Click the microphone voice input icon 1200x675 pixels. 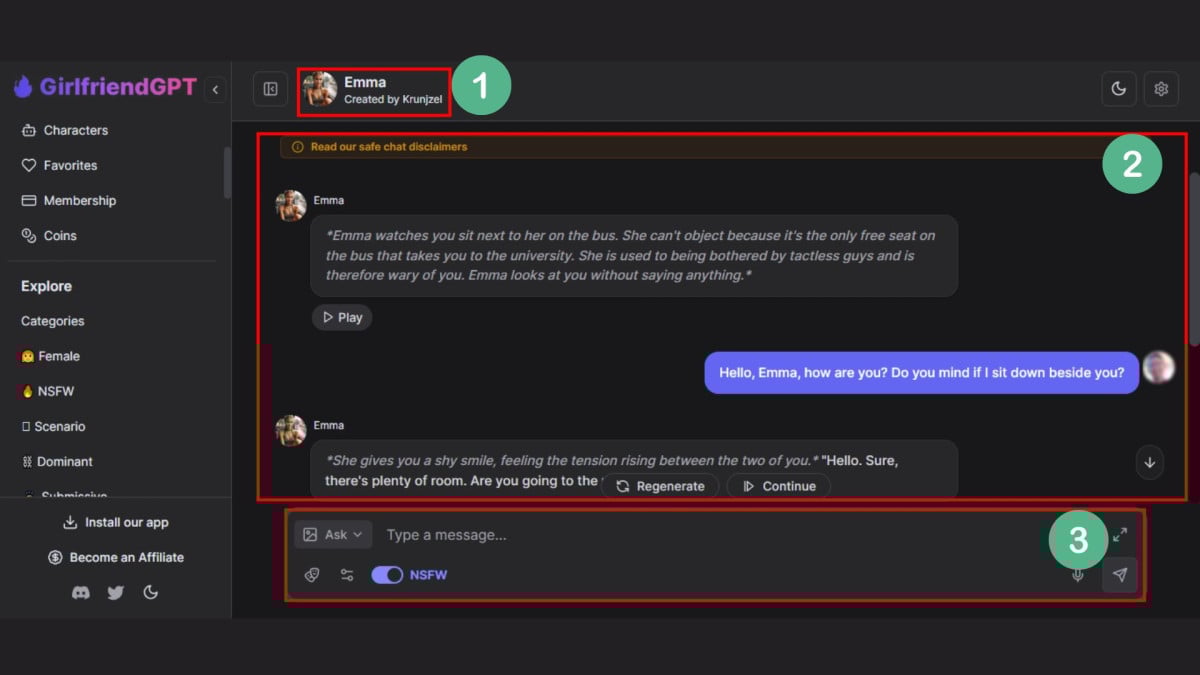(x=1078, y=575)
